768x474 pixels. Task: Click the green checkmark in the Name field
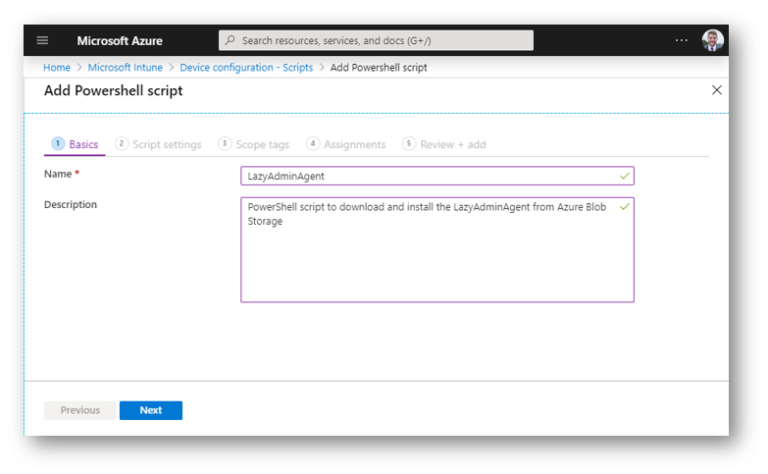(624, 176)
